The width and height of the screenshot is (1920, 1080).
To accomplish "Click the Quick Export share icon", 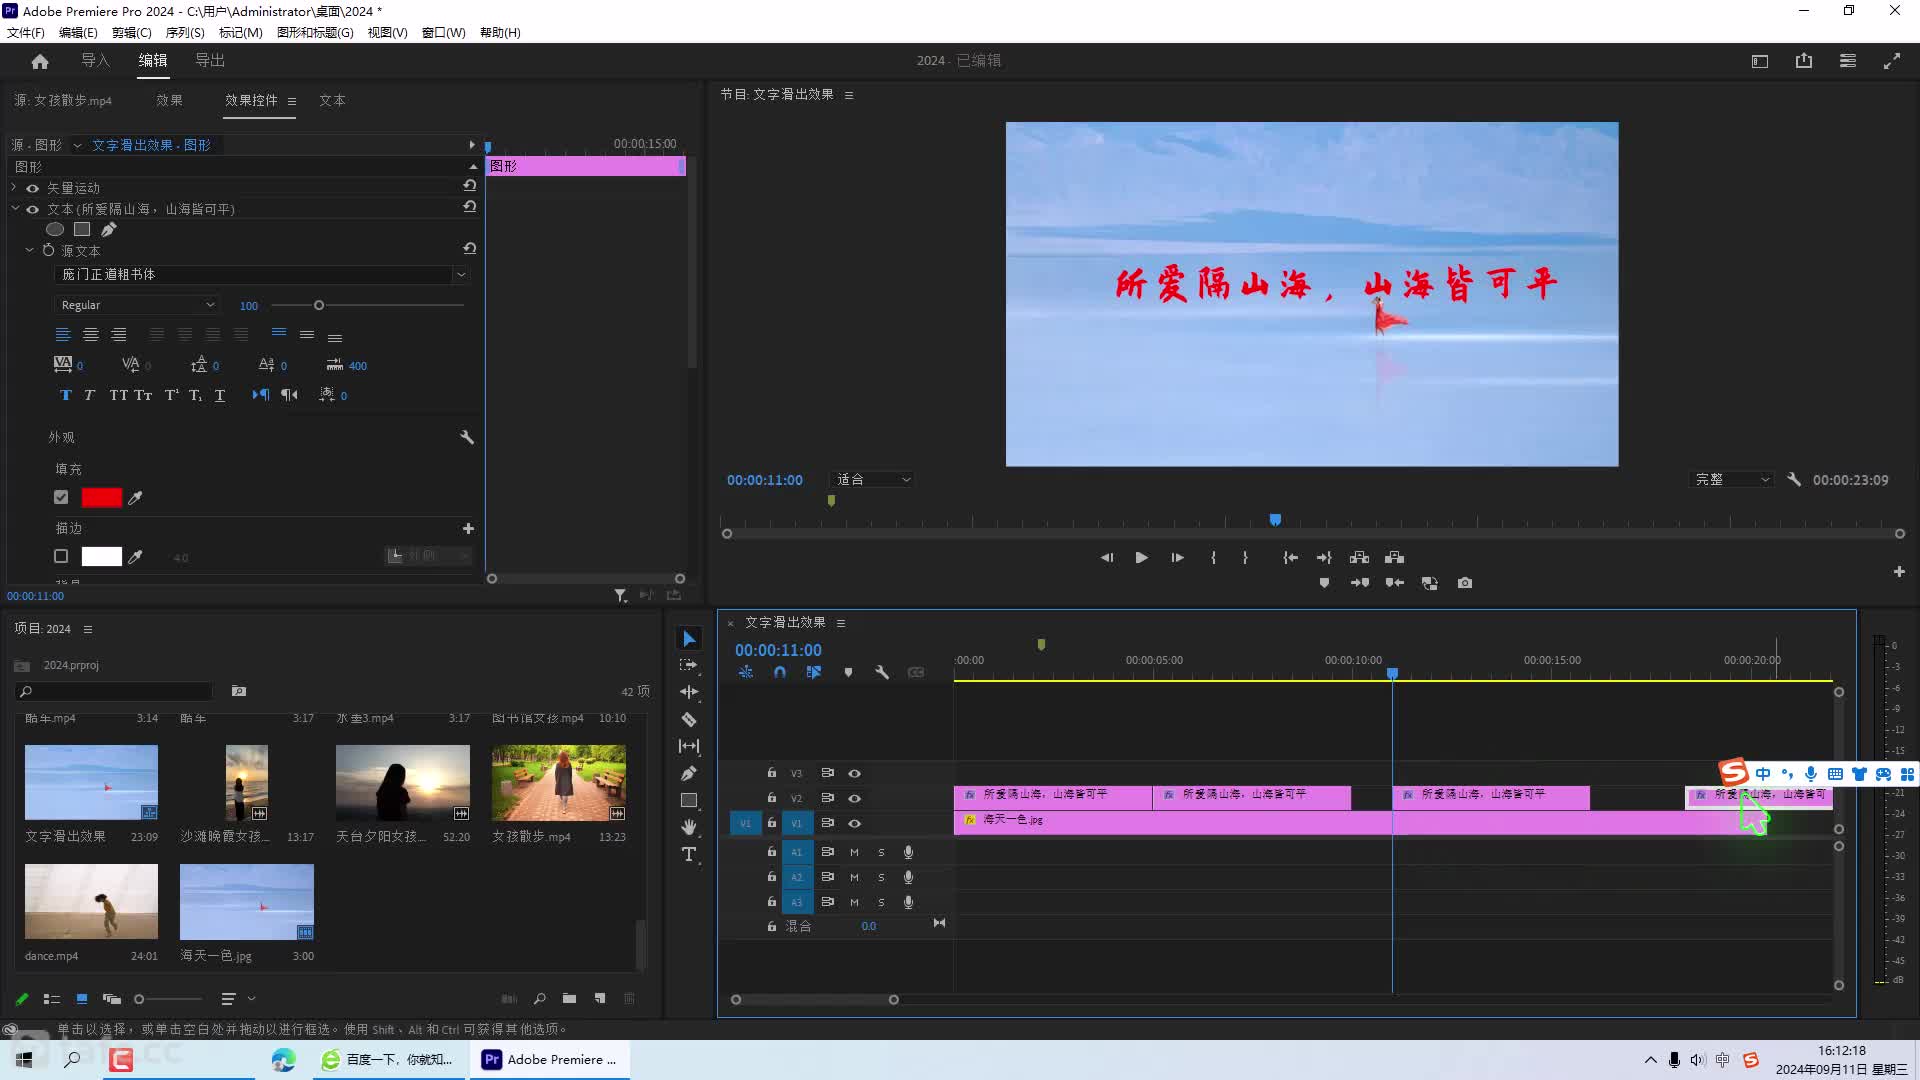I will [x=1804, y=61].
